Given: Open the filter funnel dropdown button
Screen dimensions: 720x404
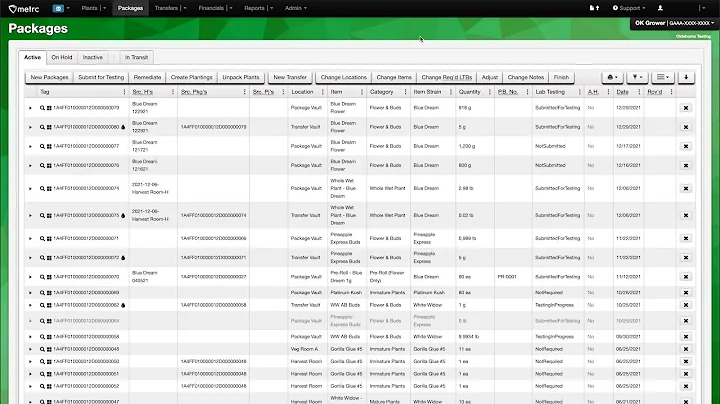Looking at the screenshot, I should click(x=637, y=77).
